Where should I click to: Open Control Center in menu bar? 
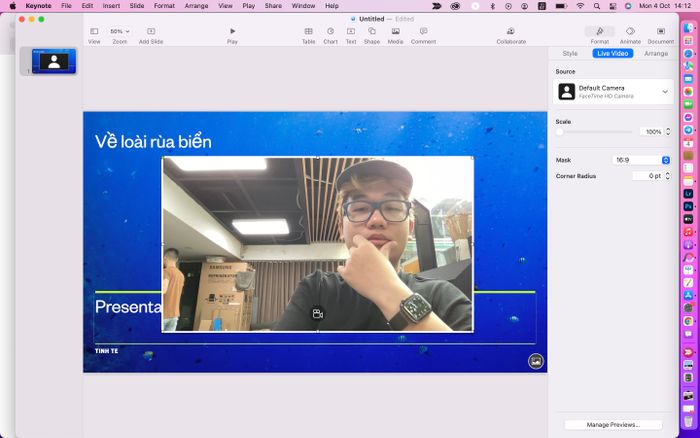point(613,6)
